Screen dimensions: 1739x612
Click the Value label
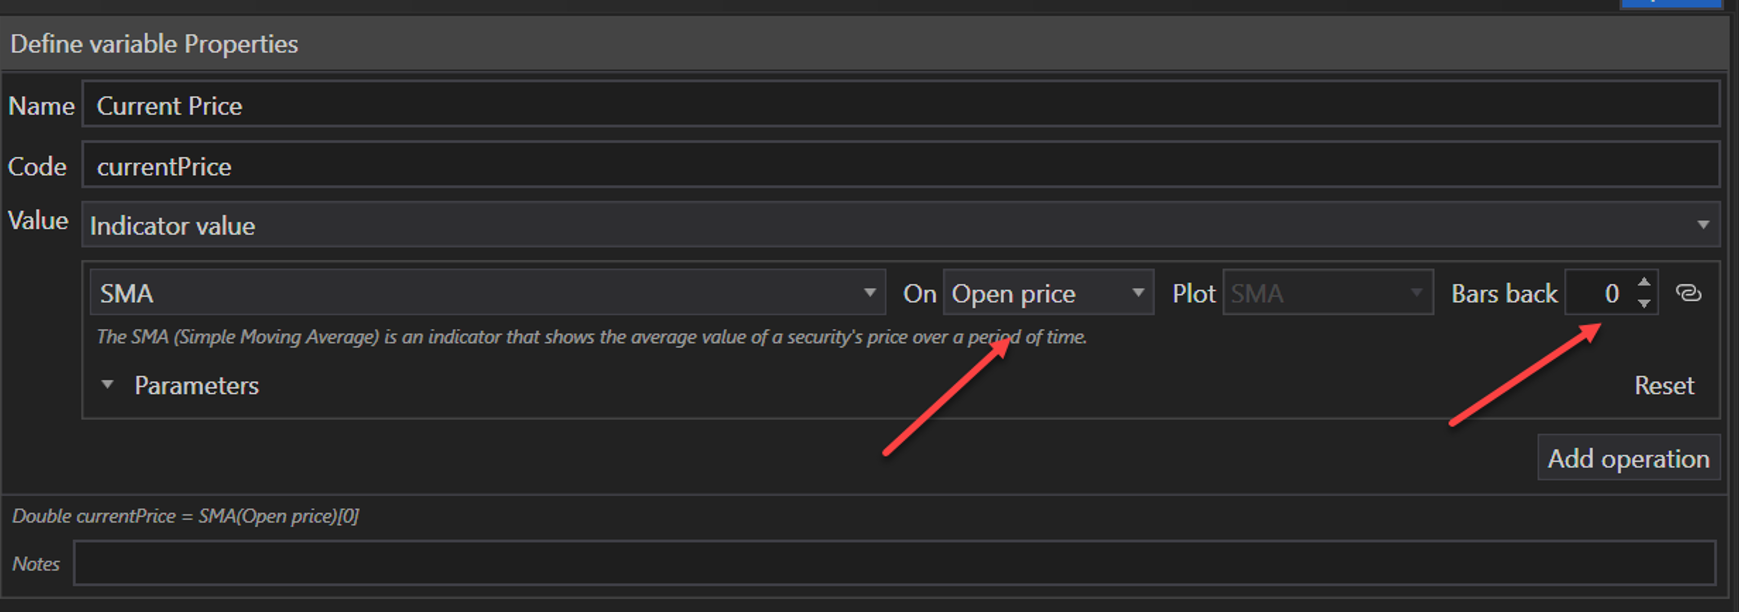(38, 220)
